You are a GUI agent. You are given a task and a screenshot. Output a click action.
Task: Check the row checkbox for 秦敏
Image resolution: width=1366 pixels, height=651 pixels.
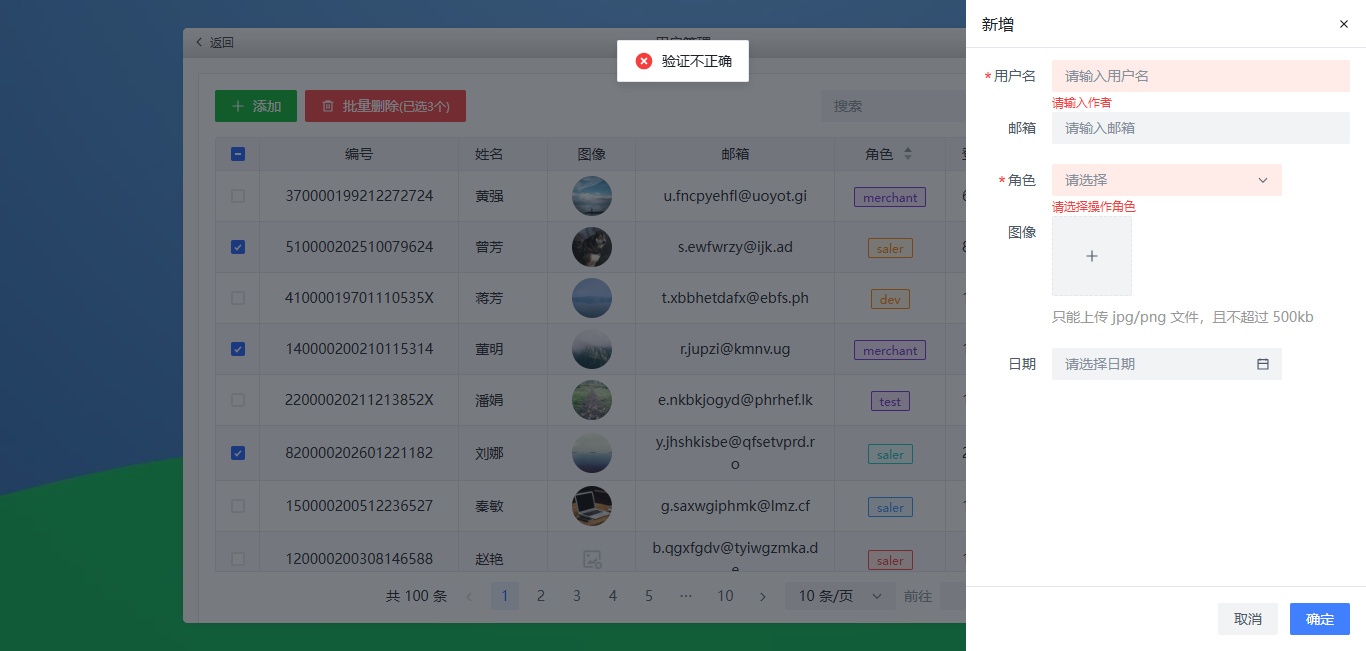(238, 506)
